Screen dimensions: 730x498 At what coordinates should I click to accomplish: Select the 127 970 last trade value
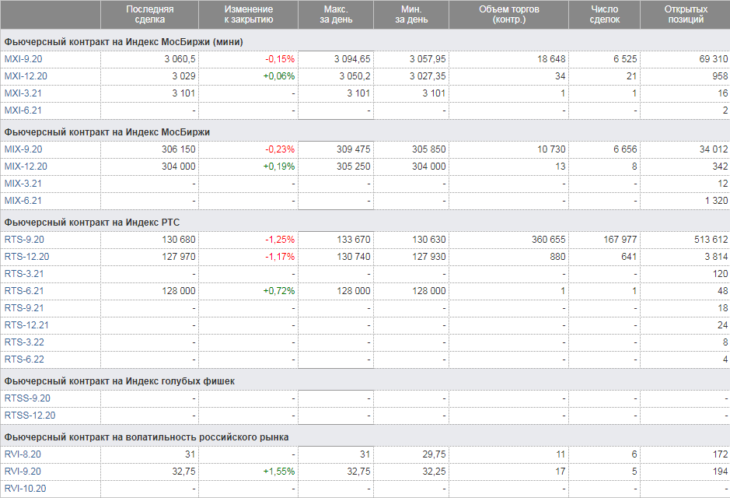pyautogui.click(x=179, y=257)
